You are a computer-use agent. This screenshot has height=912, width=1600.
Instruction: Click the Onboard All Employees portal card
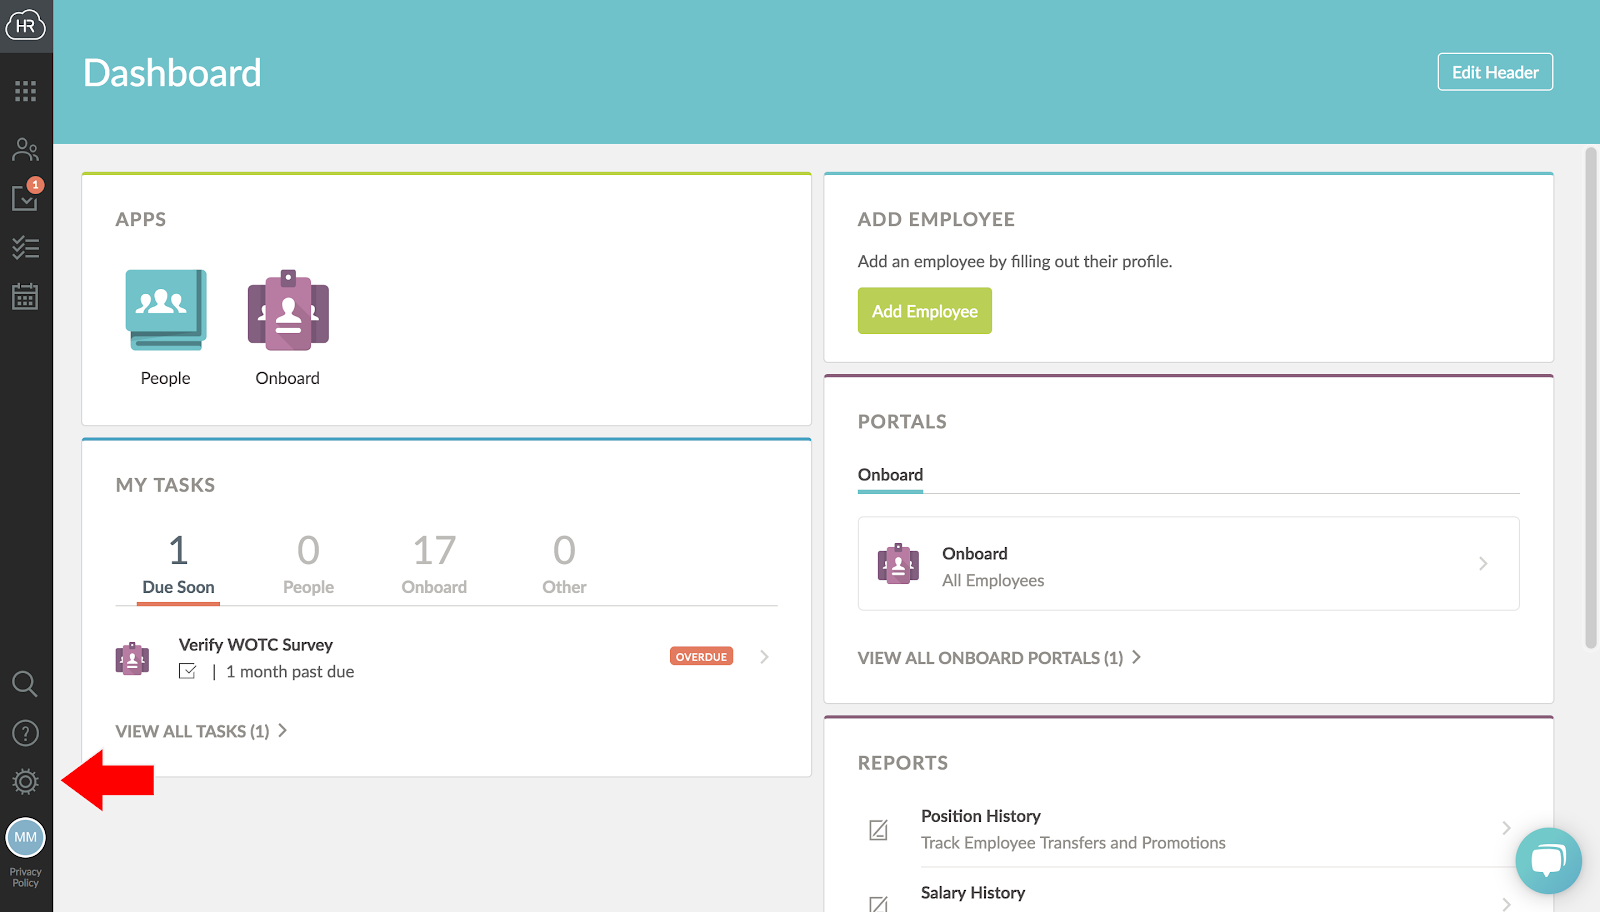click(1189, 564)
